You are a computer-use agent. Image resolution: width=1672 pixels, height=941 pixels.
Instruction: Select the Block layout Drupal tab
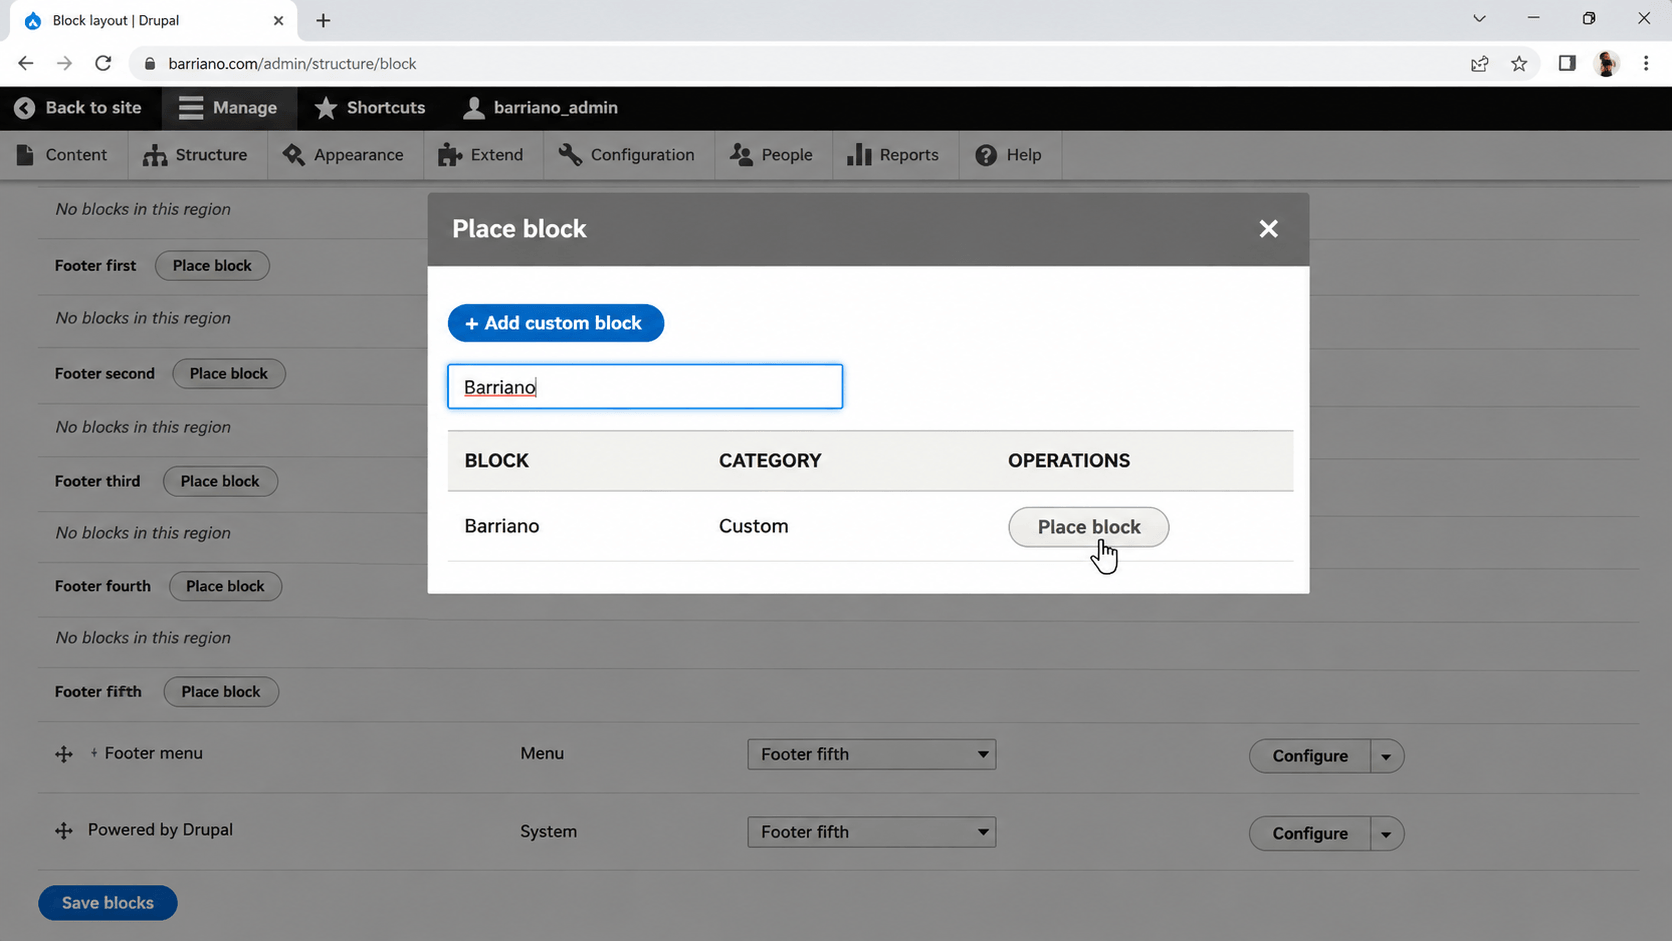[x=152, y=20]
